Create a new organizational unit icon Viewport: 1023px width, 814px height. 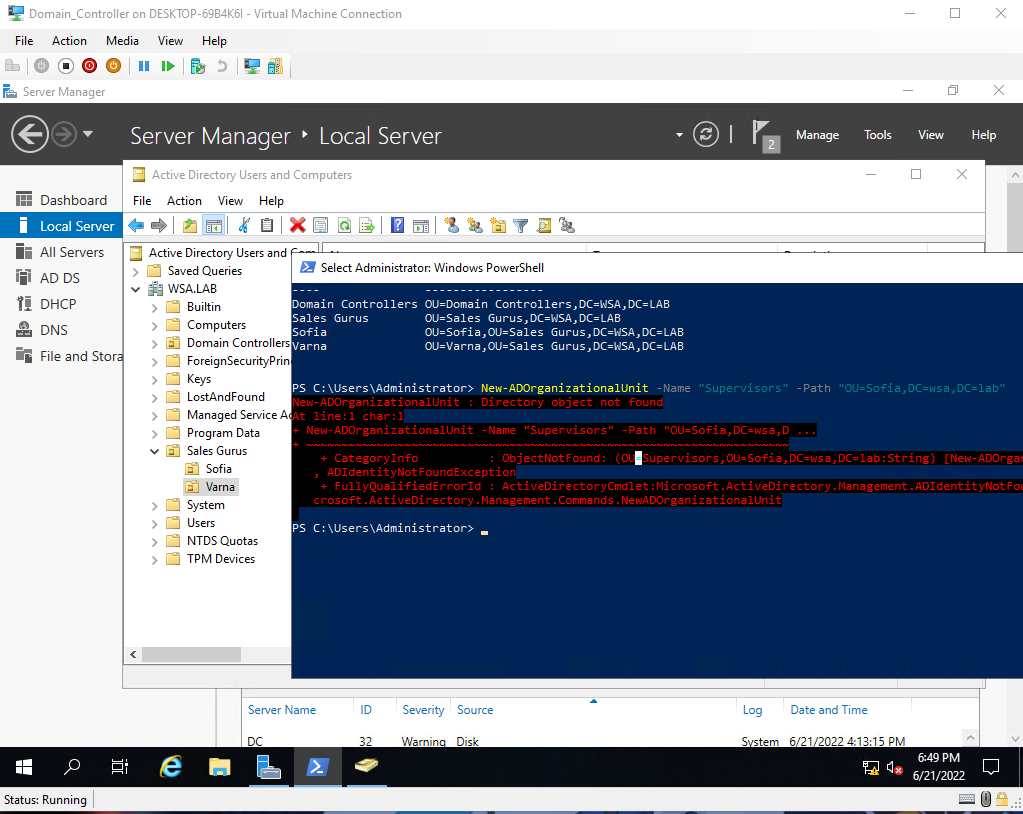pyautogui.click(x=498, y=226)
